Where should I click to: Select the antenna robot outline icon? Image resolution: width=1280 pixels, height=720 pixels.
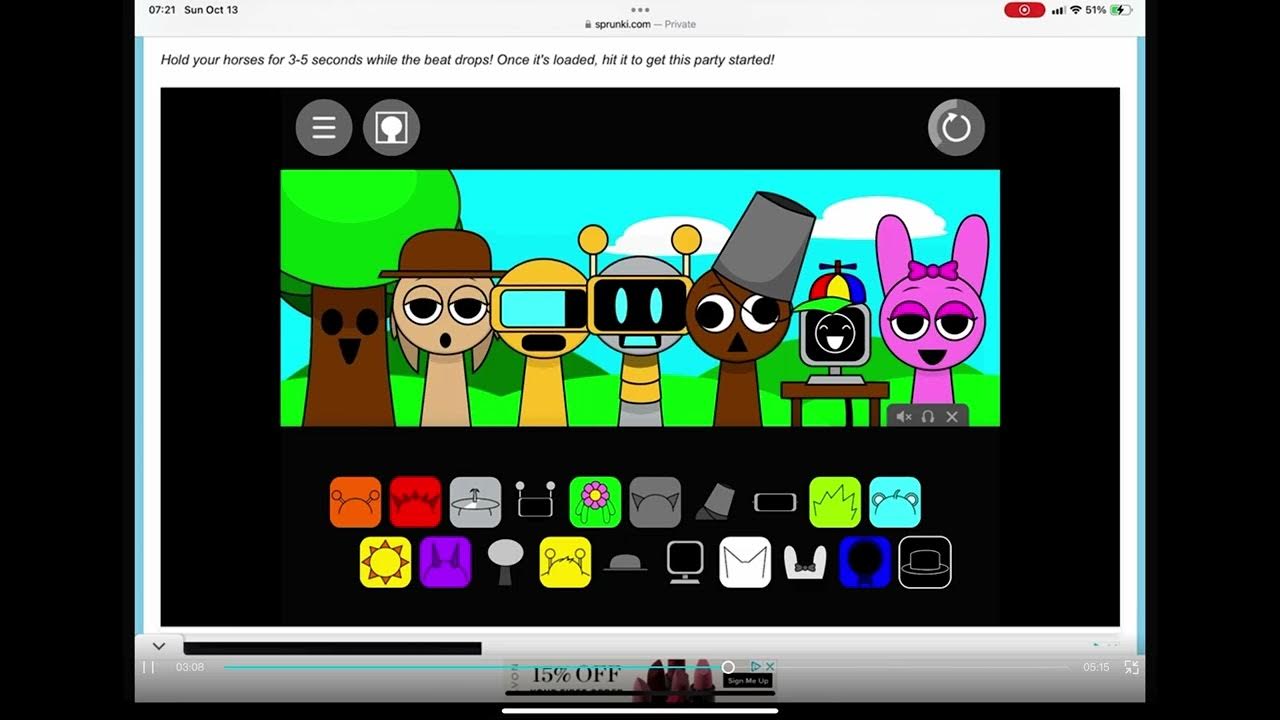tap(535, 500)
